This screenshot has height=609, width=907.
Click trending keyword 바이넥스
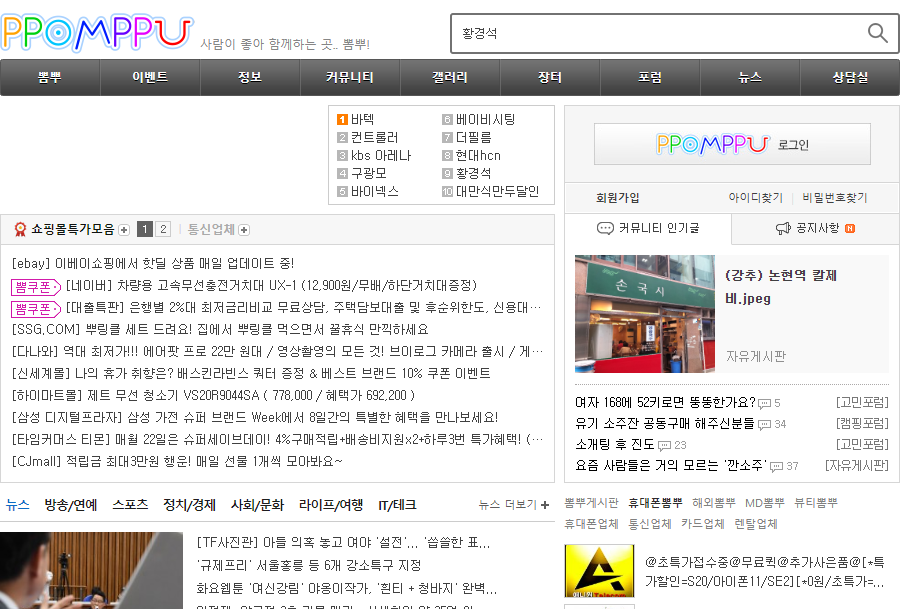click(374, 191)
